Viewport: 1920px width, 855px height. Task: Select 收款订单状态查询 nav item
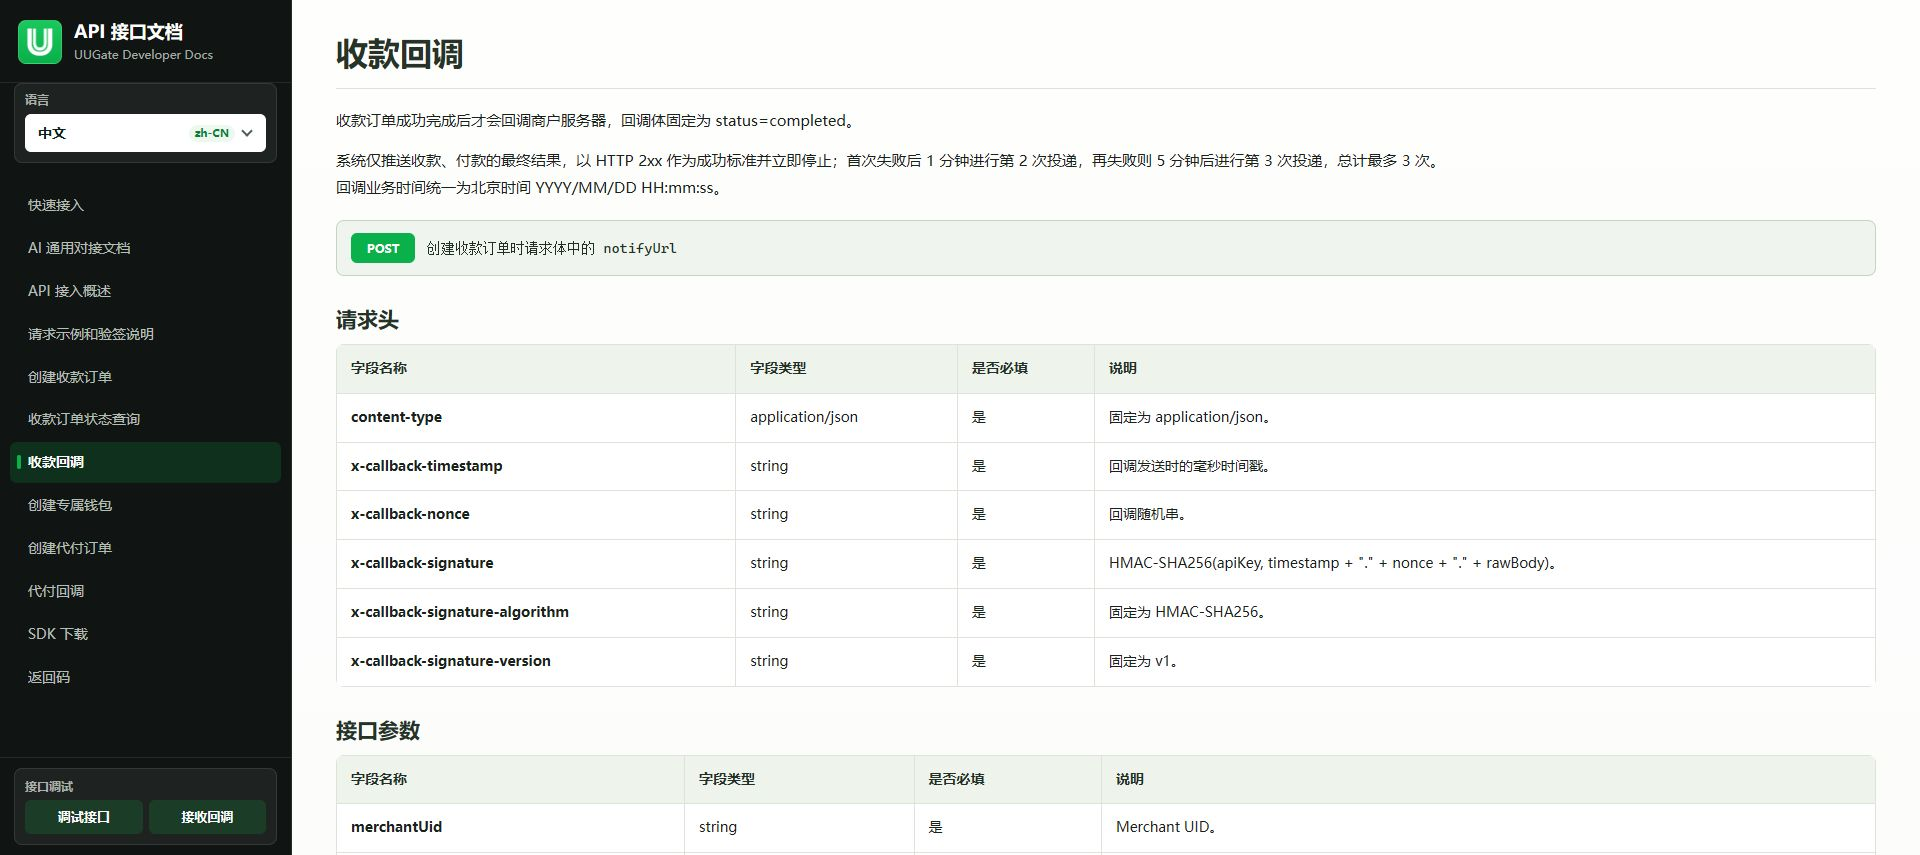pyautogui.click(x=145, y=419)
